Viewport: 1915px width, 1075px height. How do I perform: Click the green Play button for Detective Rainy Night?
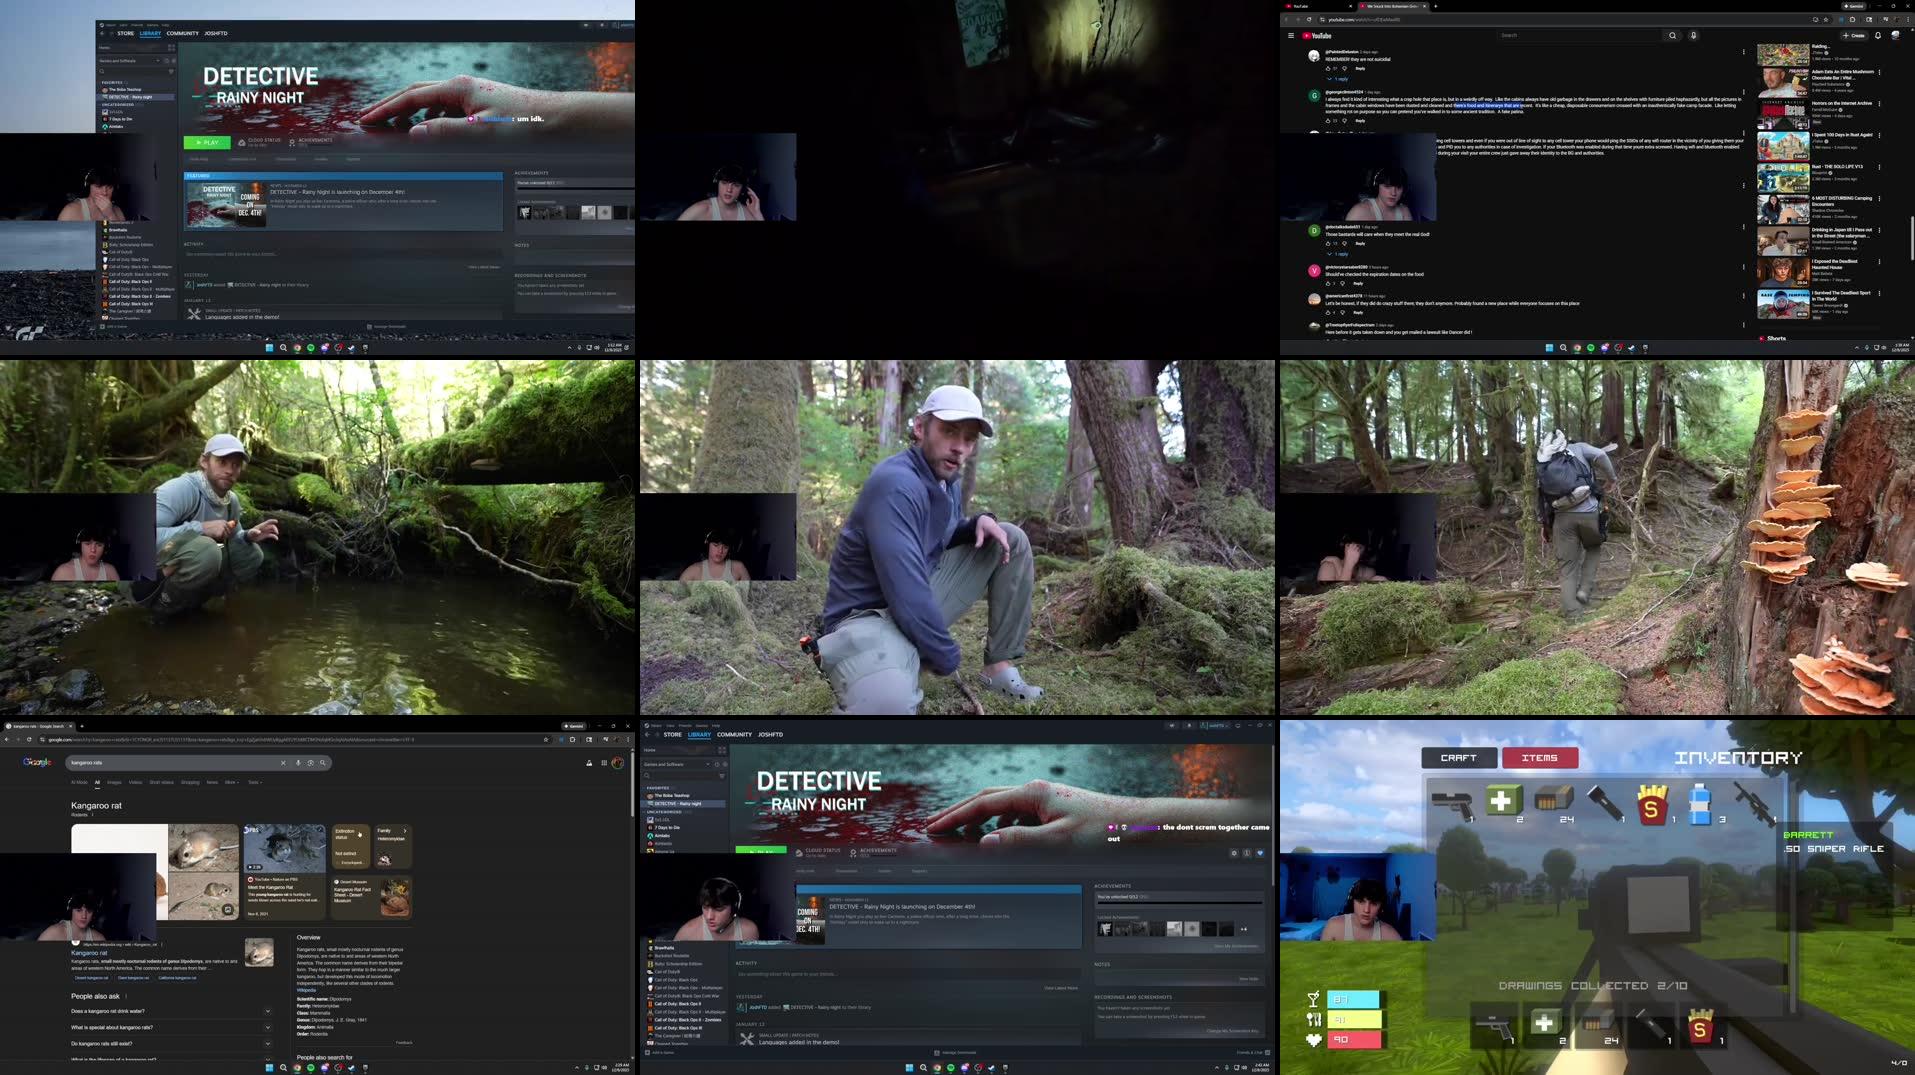[207, 142]
